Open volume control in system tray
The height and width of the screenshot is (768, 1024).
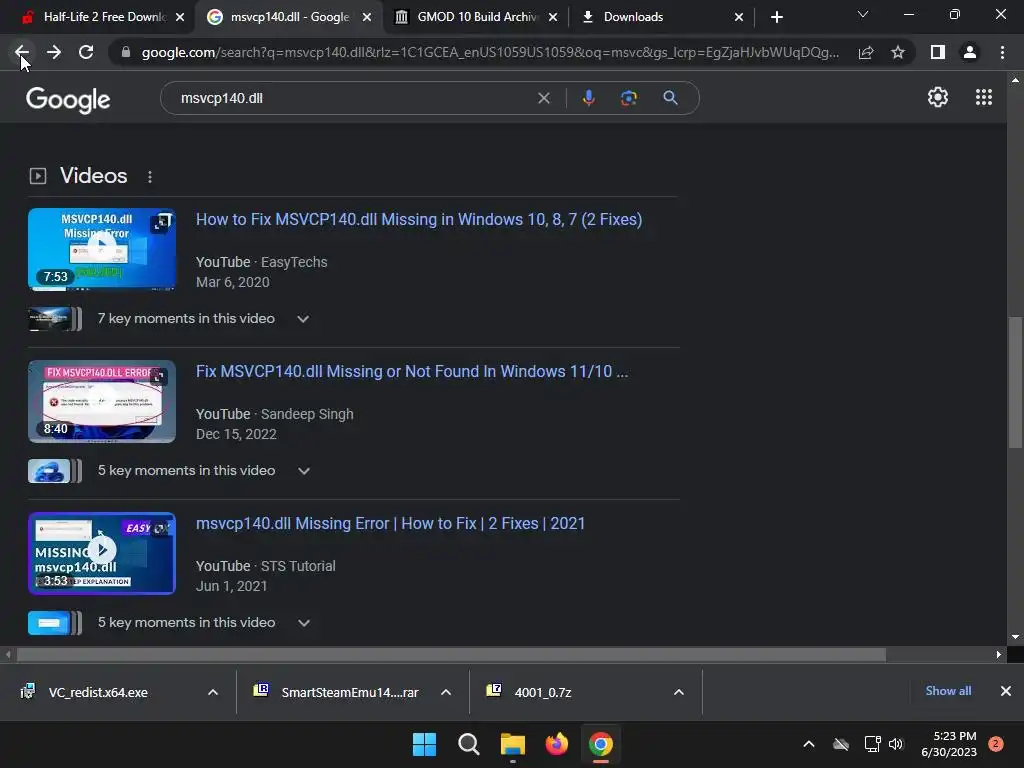point(896,744)
